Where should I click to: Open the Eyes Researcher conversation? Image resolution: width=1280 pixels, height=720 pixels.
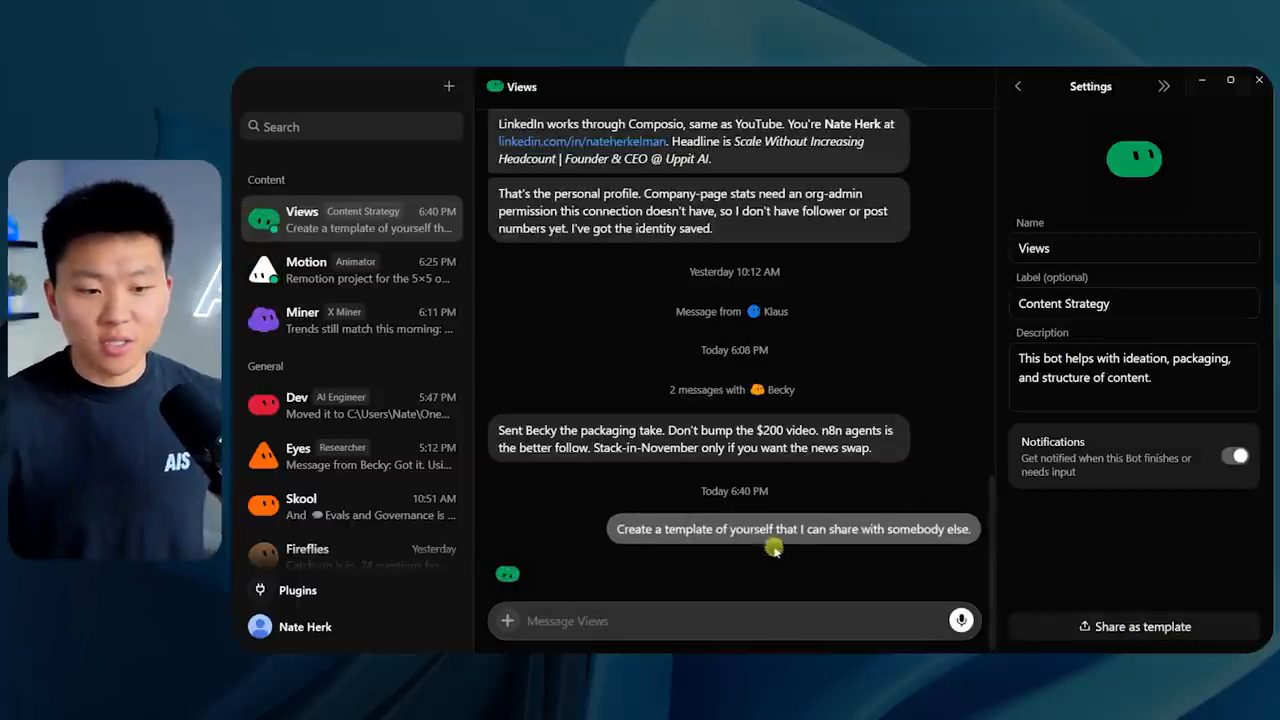(352, 456)
